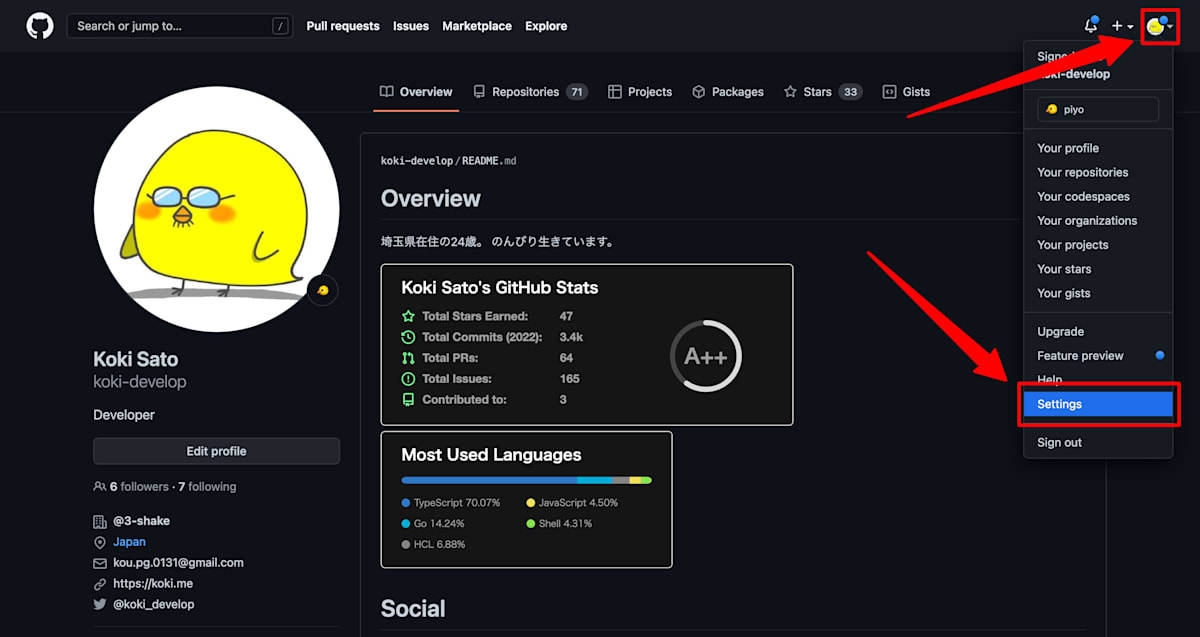Click the Japan location text
This screenshot has width=1200, height=637.
[130, 542]
